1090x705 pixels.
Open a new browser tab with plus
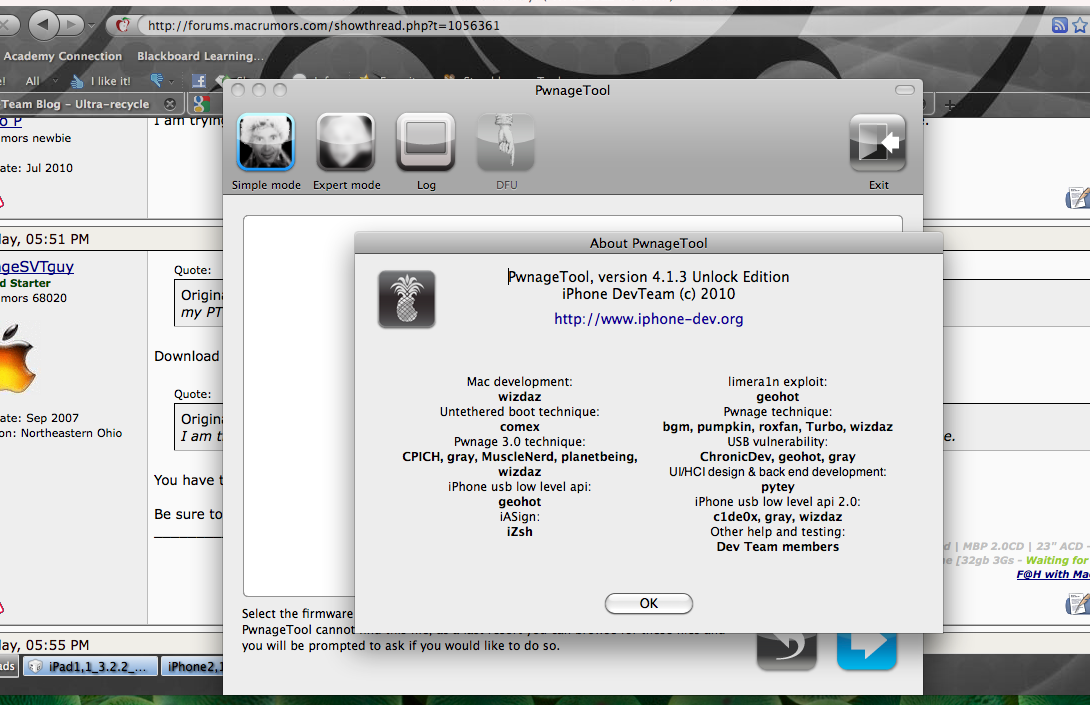point(950,105)
